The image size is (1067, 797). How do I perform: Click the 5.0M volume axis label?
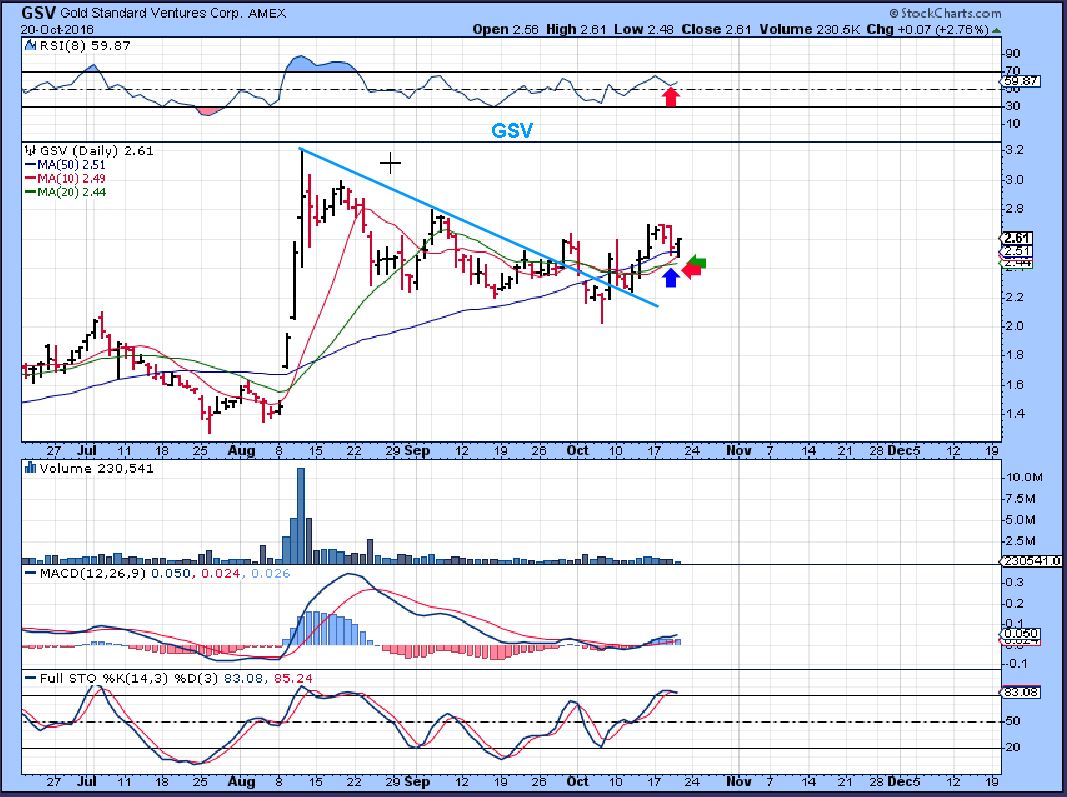click(x=1021, y=519)
